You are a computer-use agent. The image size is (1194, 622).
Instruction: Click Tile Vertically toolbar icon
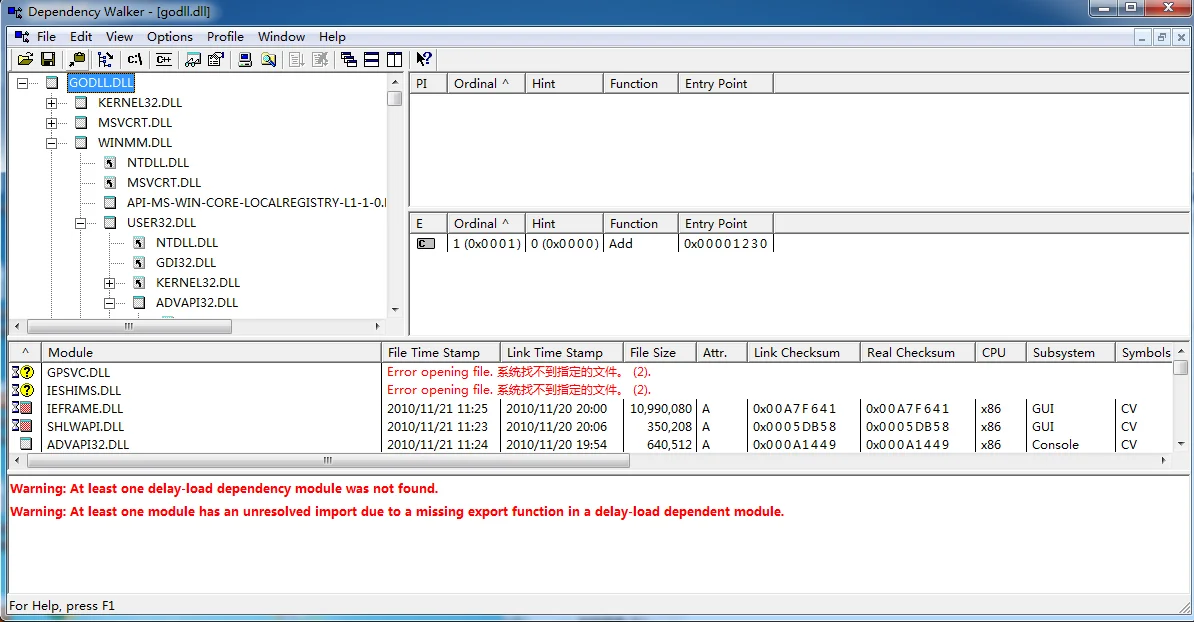click(394, 59)
